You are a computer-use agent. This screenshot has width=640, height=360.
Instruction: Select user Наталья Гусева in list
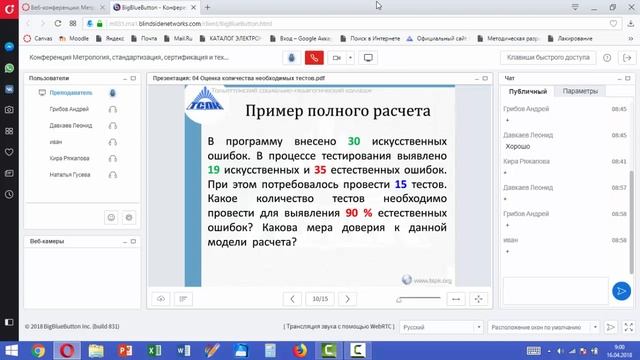tap(70, 174)
